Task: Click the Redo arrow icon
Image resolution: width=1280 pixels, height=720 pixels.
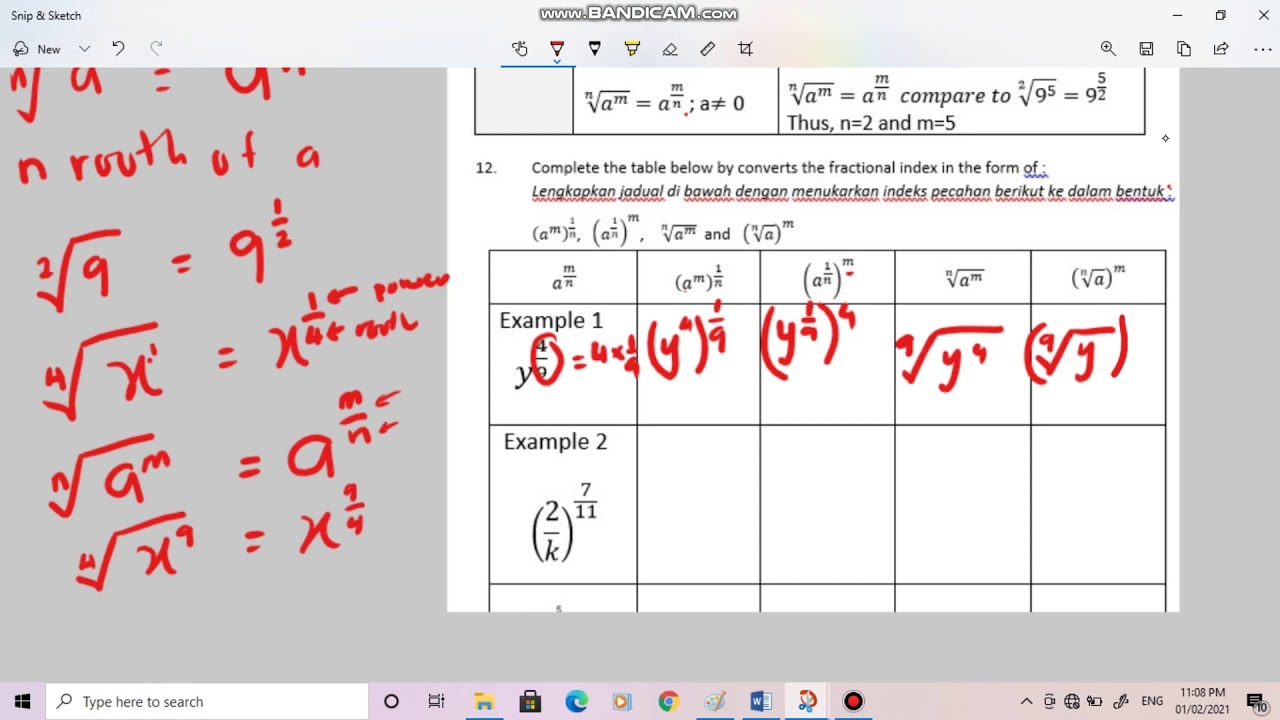Action: point(156,48)
